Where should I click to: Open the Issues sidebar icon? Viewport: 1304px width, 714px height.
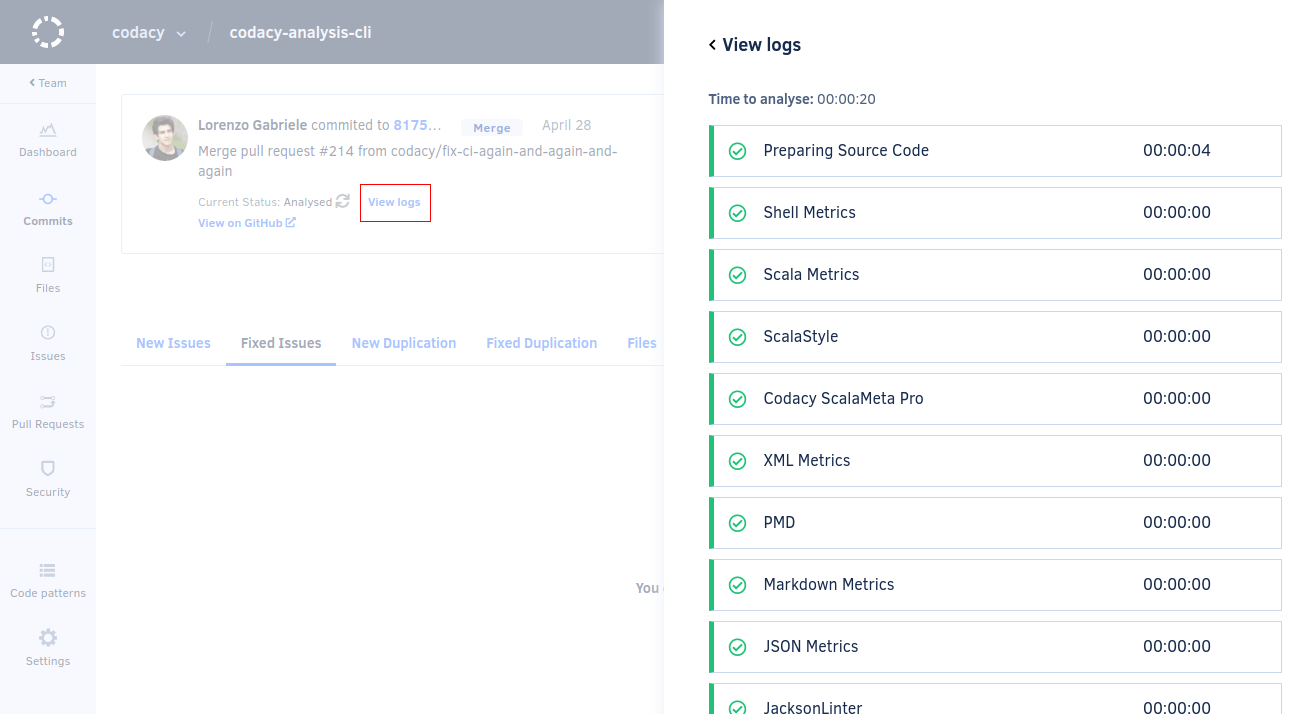pyautogui.click(x=48, y=333)
